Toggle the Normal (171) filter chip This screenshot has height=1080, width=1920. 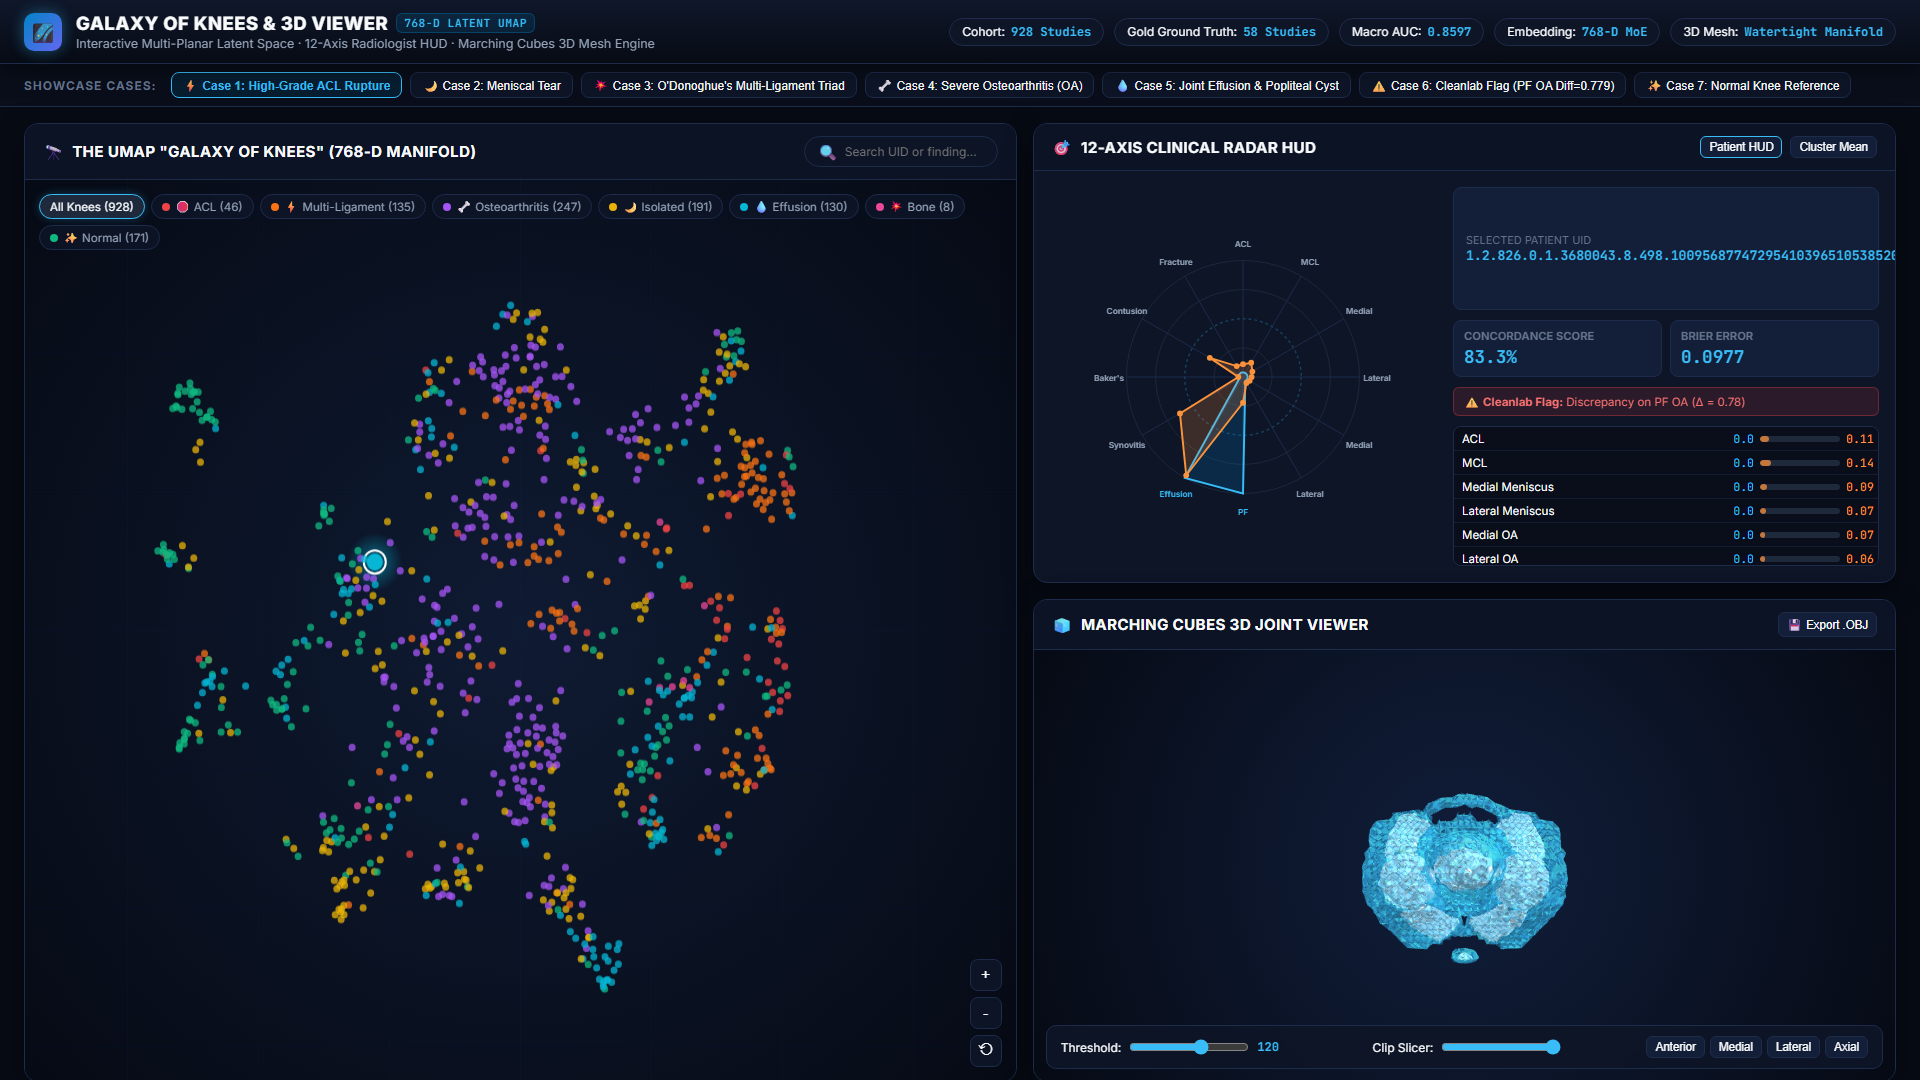[x=100, y=238]
